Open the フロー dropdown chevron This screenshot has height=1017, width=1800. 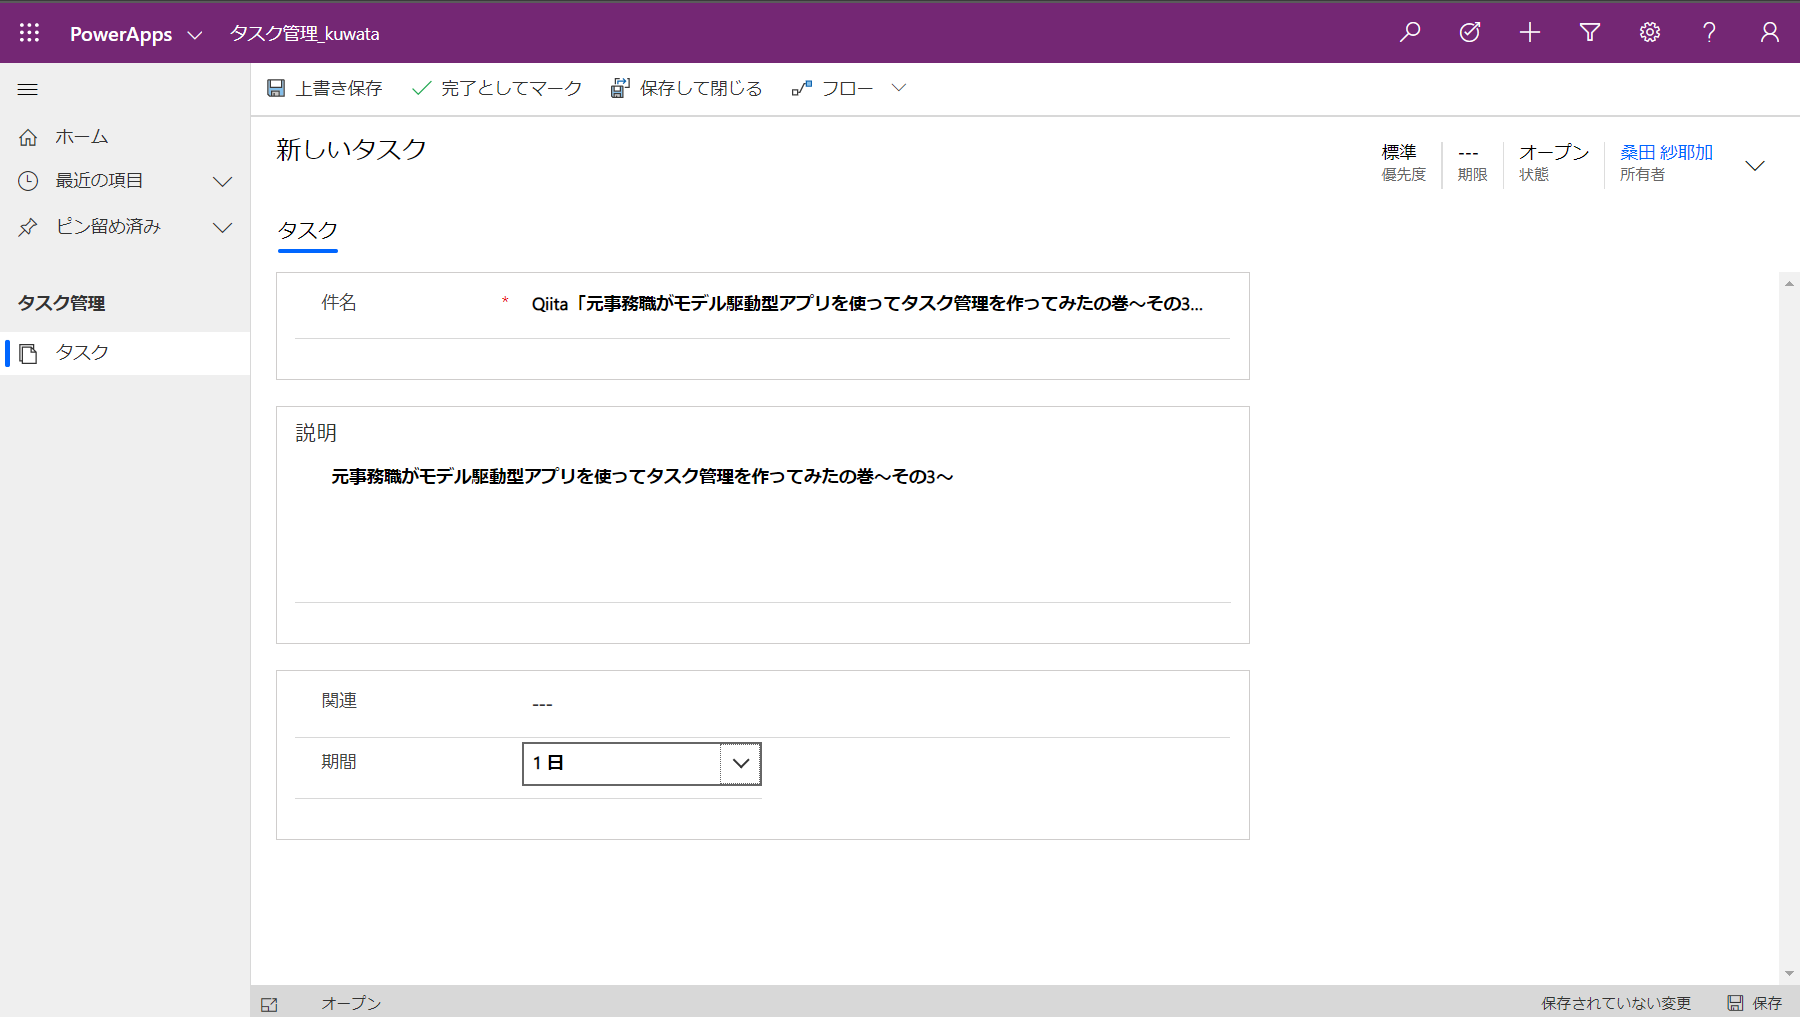coord(899,88)
